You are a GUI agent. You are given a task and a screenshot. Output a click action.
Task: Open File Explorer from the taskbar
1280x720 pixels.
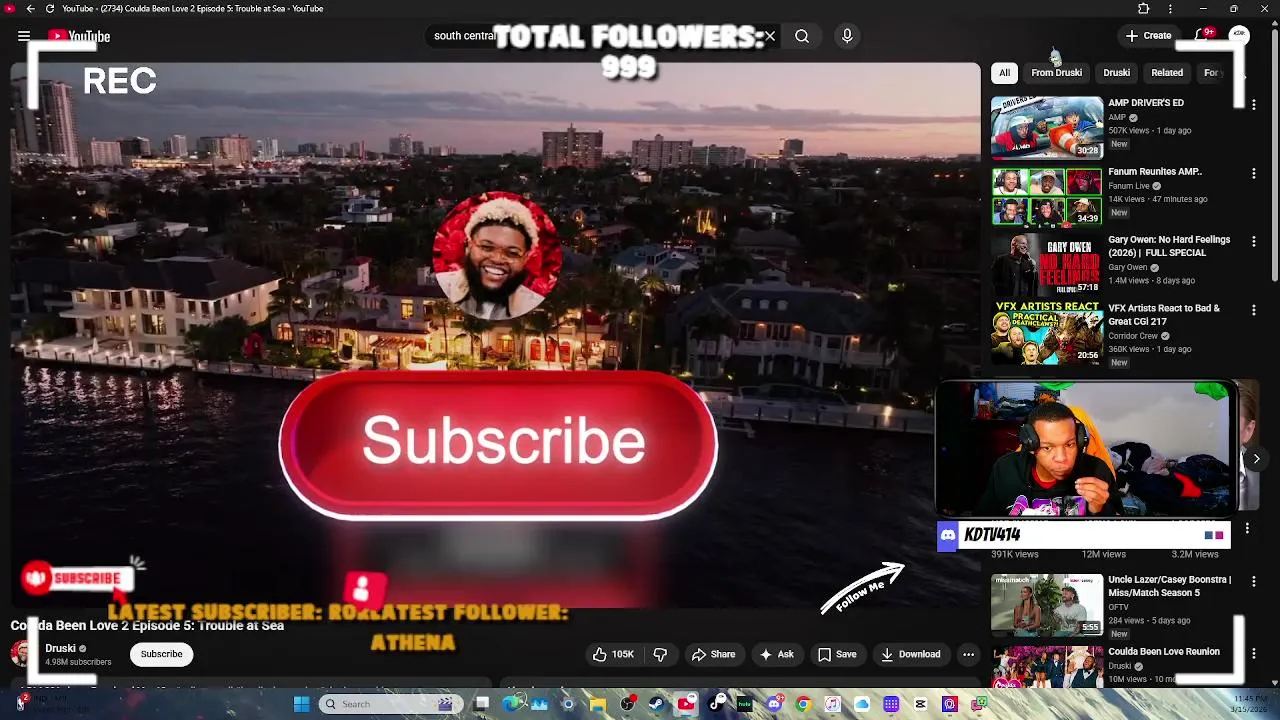598,704
